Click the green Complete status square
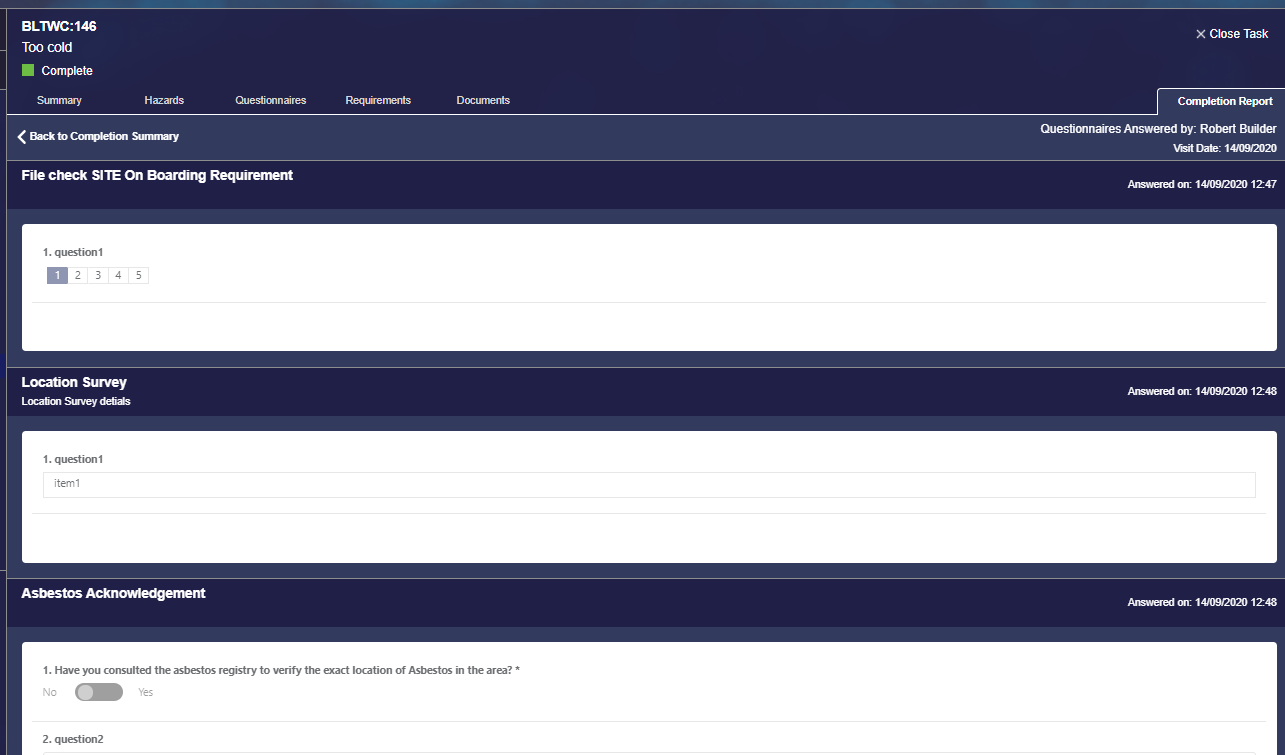The width and height of the screenshot is (1285, 755). [28, 71]
